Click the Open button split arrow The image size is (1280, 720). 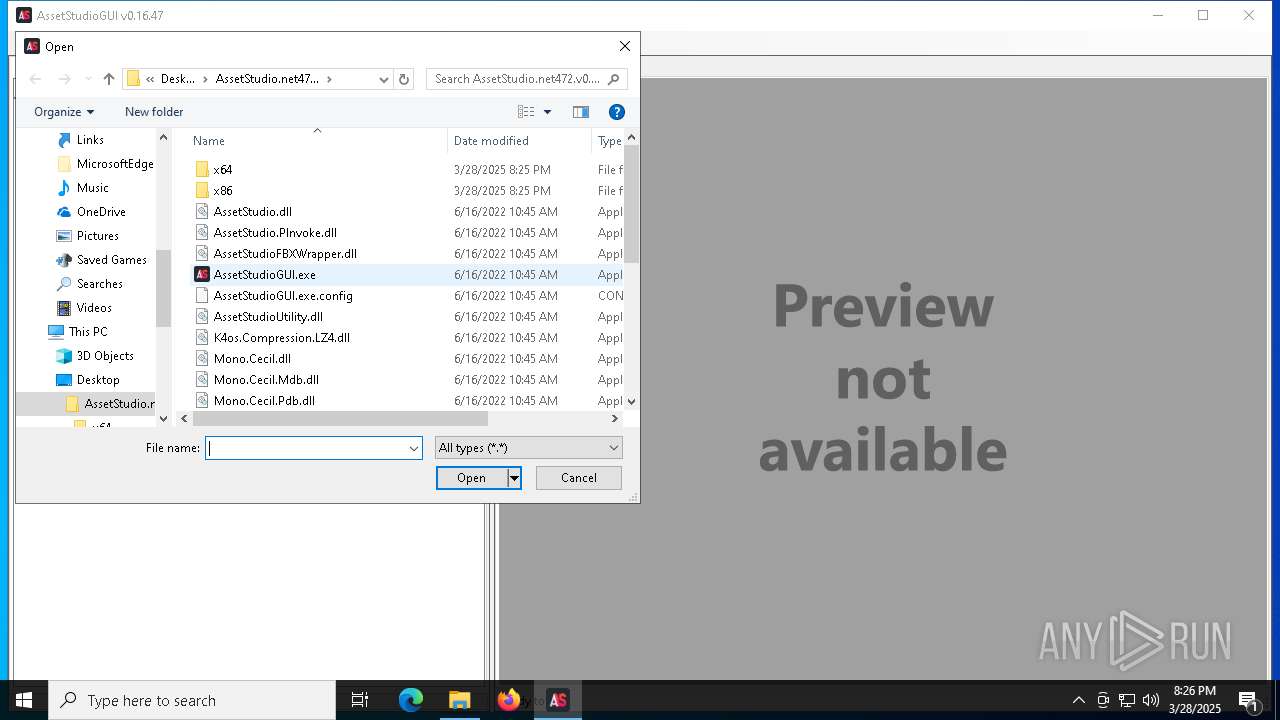(x=514, y=478)
